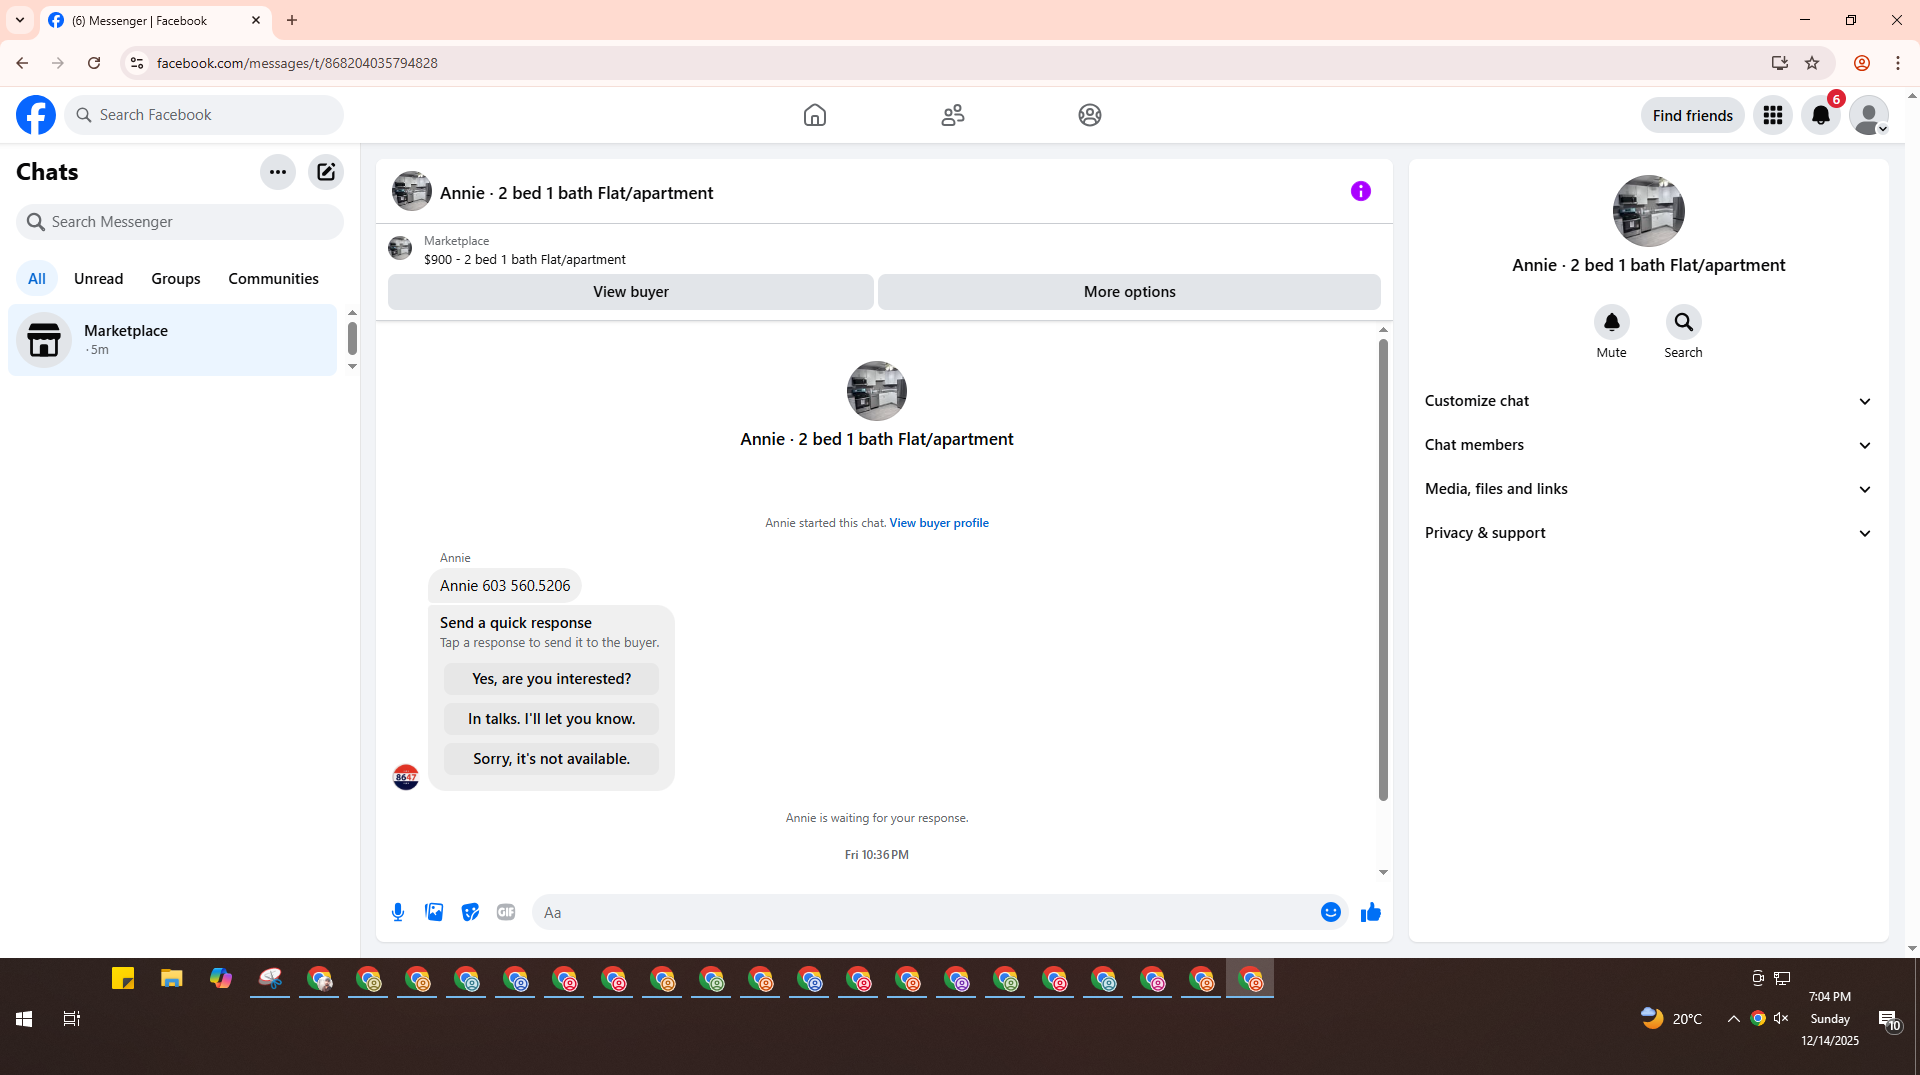Send a thumbs-up like
Screen dimensions: 1920x1075
coord(1371,912)
